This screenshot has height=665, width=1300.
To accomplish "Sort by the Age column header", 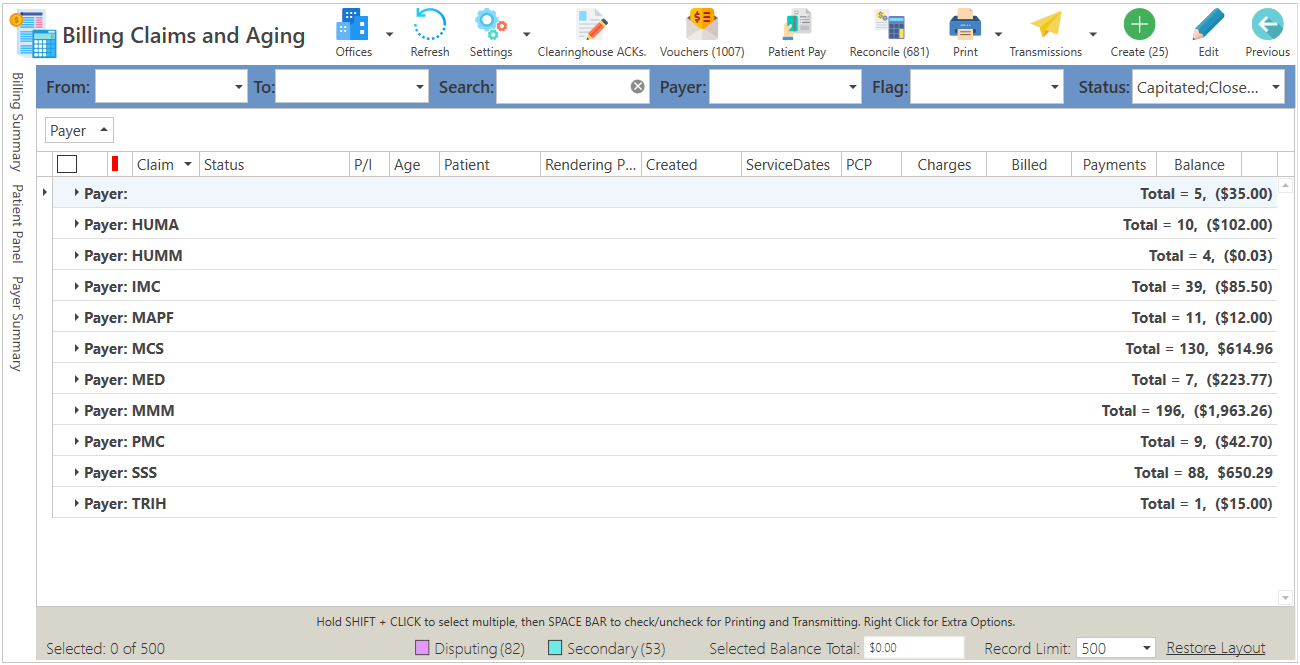I will pos(415,165).
